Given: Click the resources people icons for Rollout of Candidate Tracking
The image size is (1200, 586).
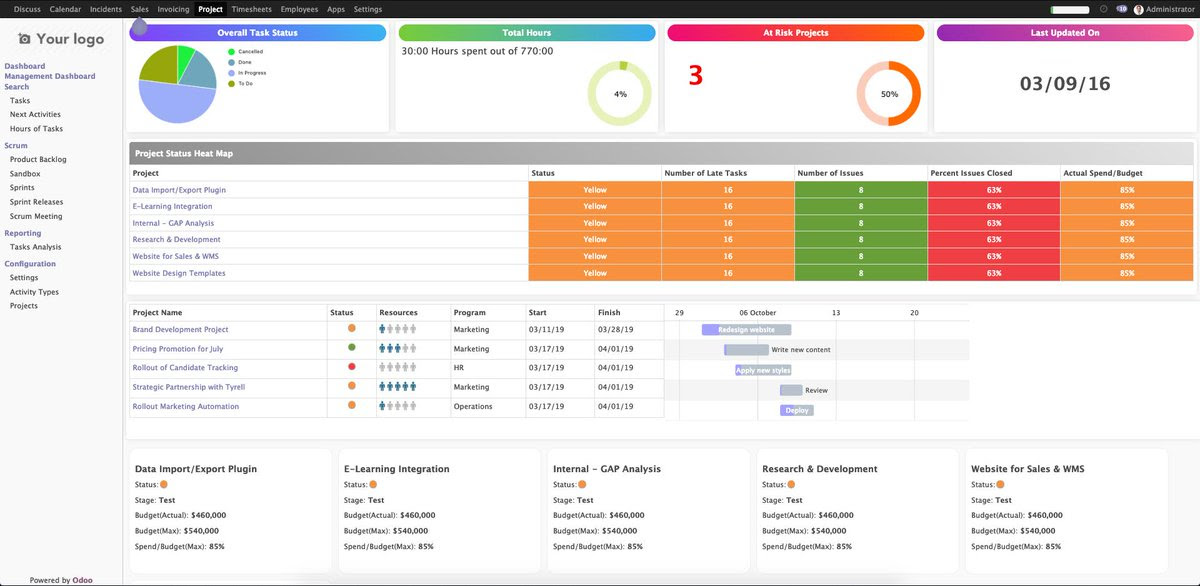Looking at the screenshot, I should (397, 367).
